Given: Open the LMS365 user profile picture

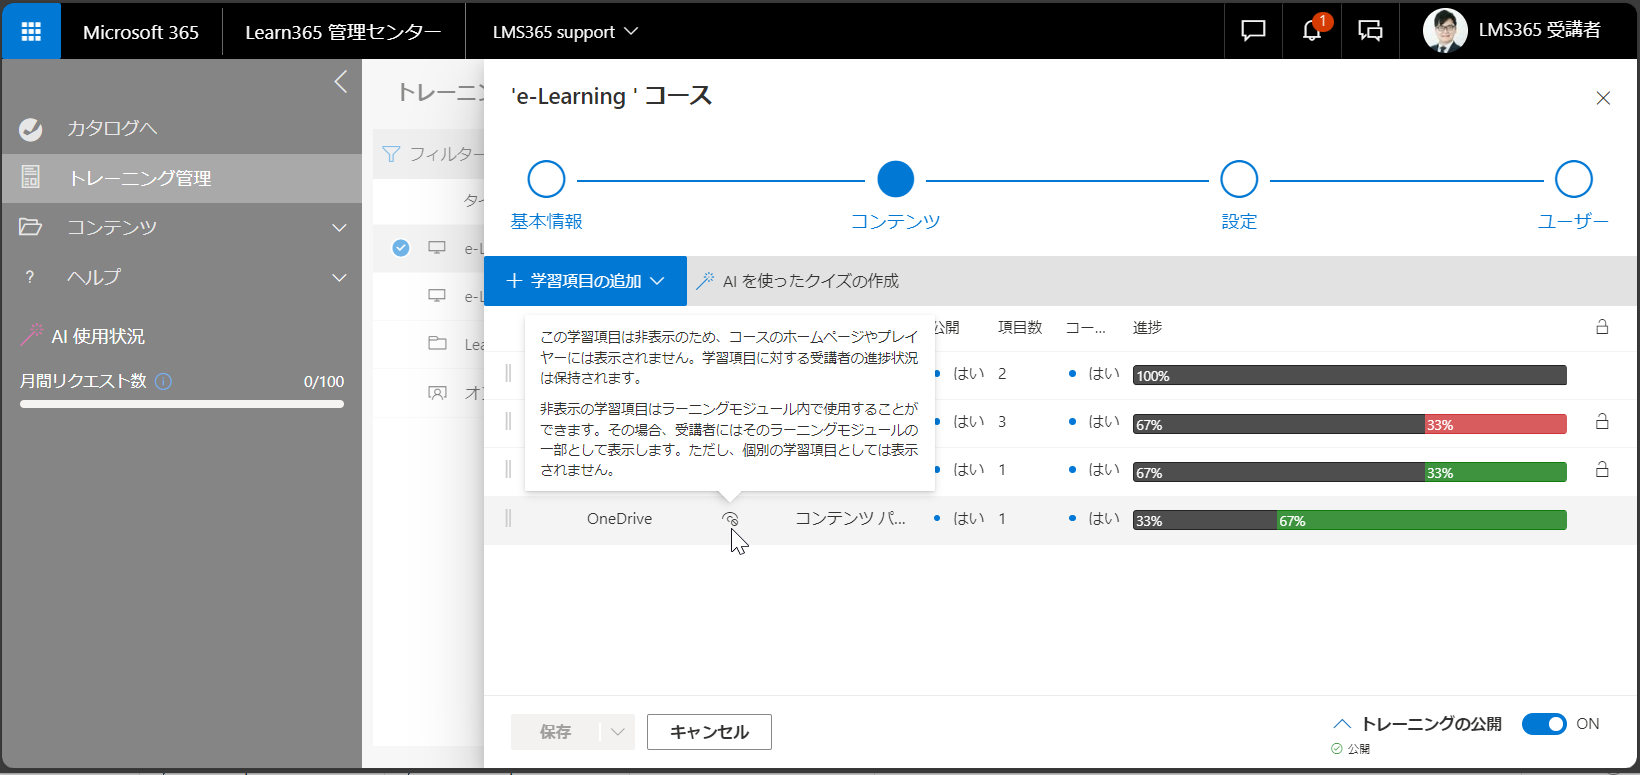Looking at the screenshot, I should [1445, 31].
